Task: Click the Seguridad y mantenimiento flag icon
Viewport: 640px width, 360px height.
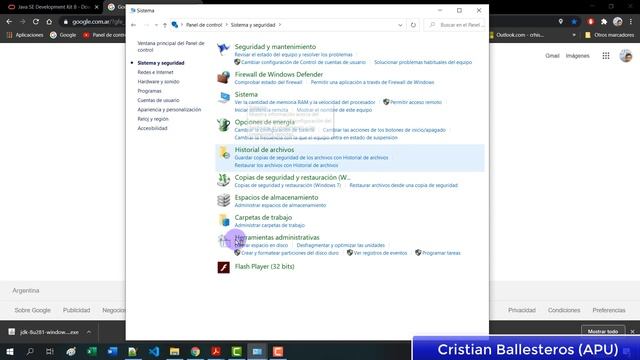Action: tap(223, 49)
